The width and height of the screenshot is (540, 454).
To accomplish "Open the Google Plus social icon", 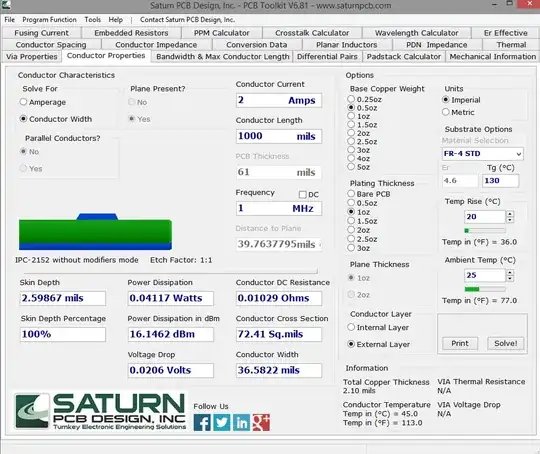I will click(261, 422).
